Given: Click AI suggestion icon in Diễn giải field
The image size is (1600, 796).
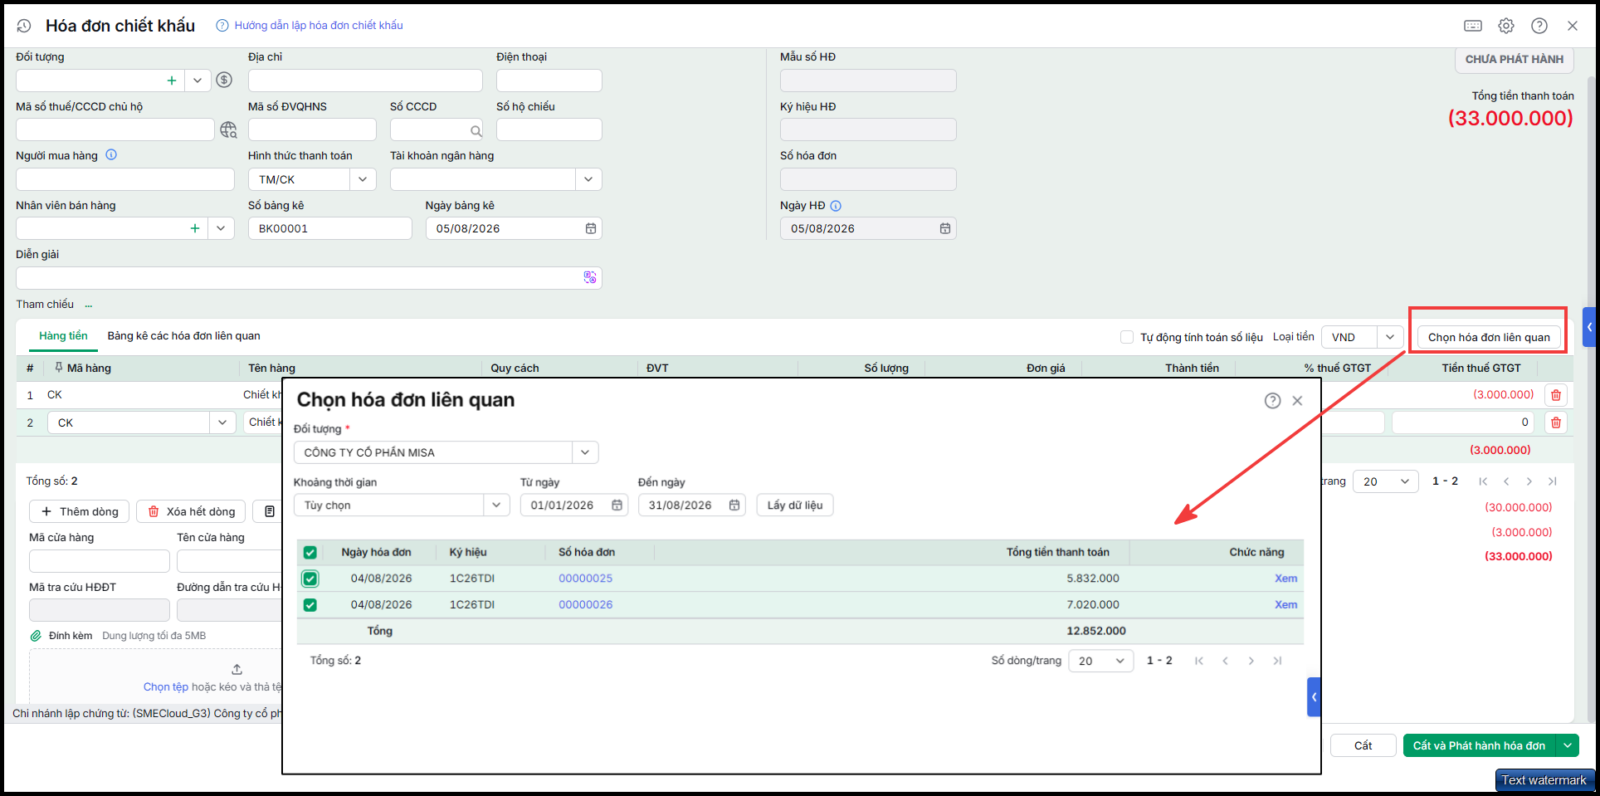Looking at the screenshot, I should [590, 278].
